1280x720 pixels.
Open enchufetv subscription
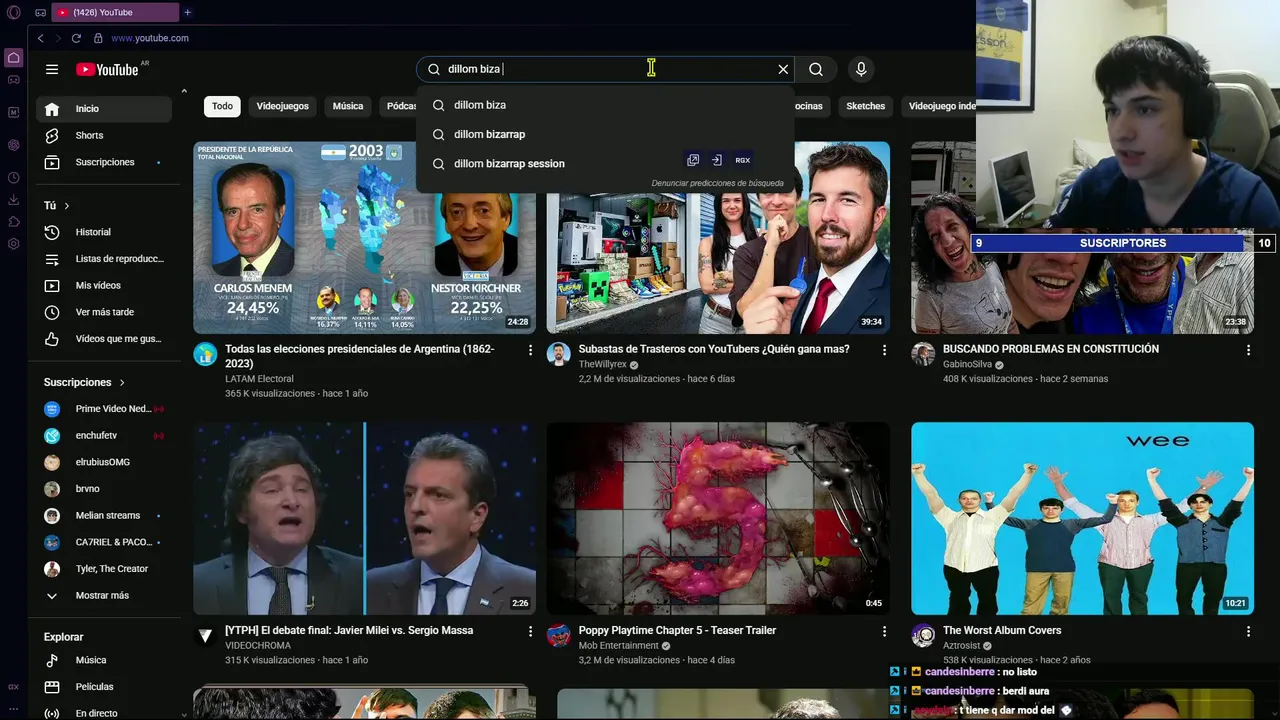point(104,435)
